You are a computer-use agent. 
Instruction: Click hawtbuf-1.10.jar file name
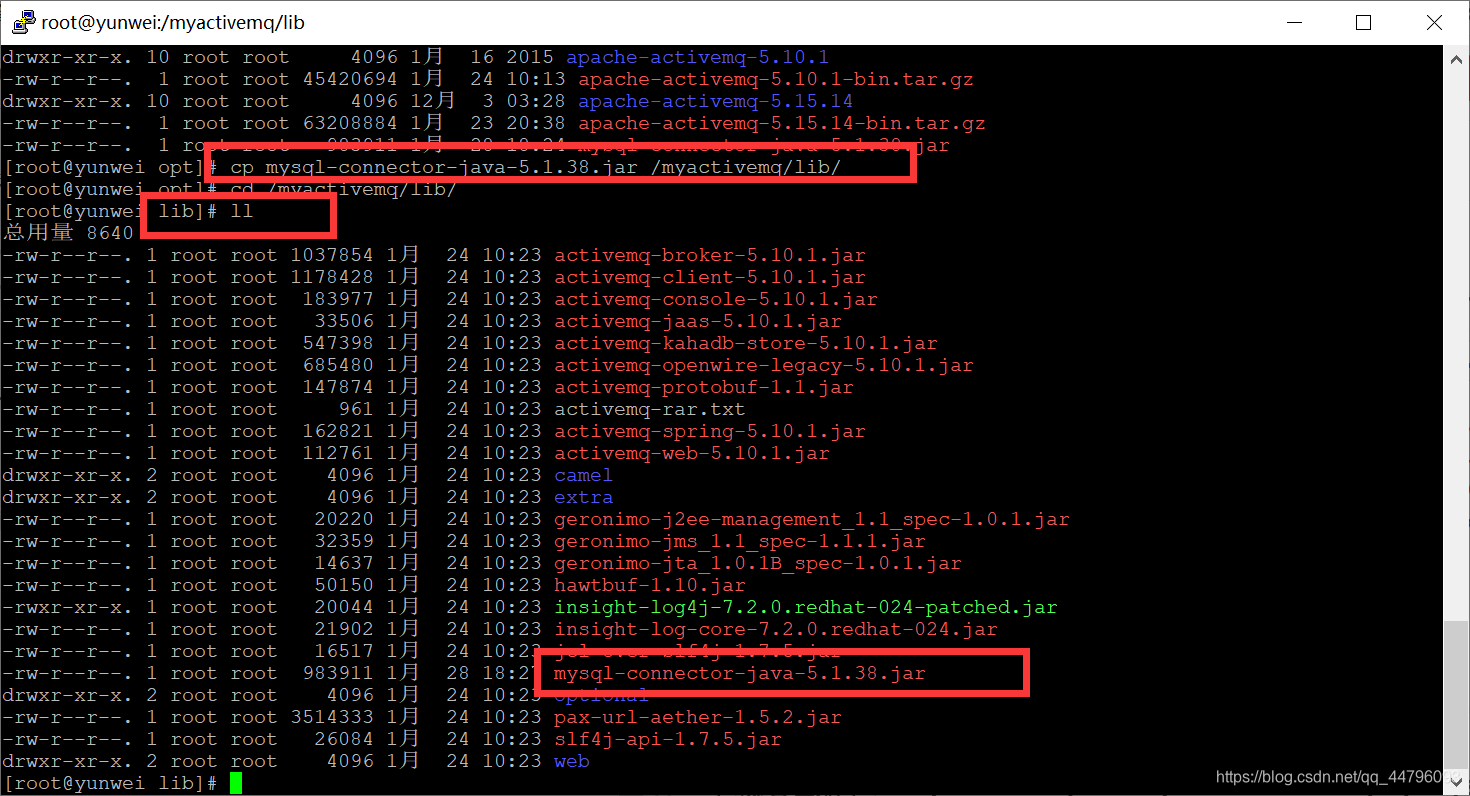pyautogui.click(x=649, y=585)
